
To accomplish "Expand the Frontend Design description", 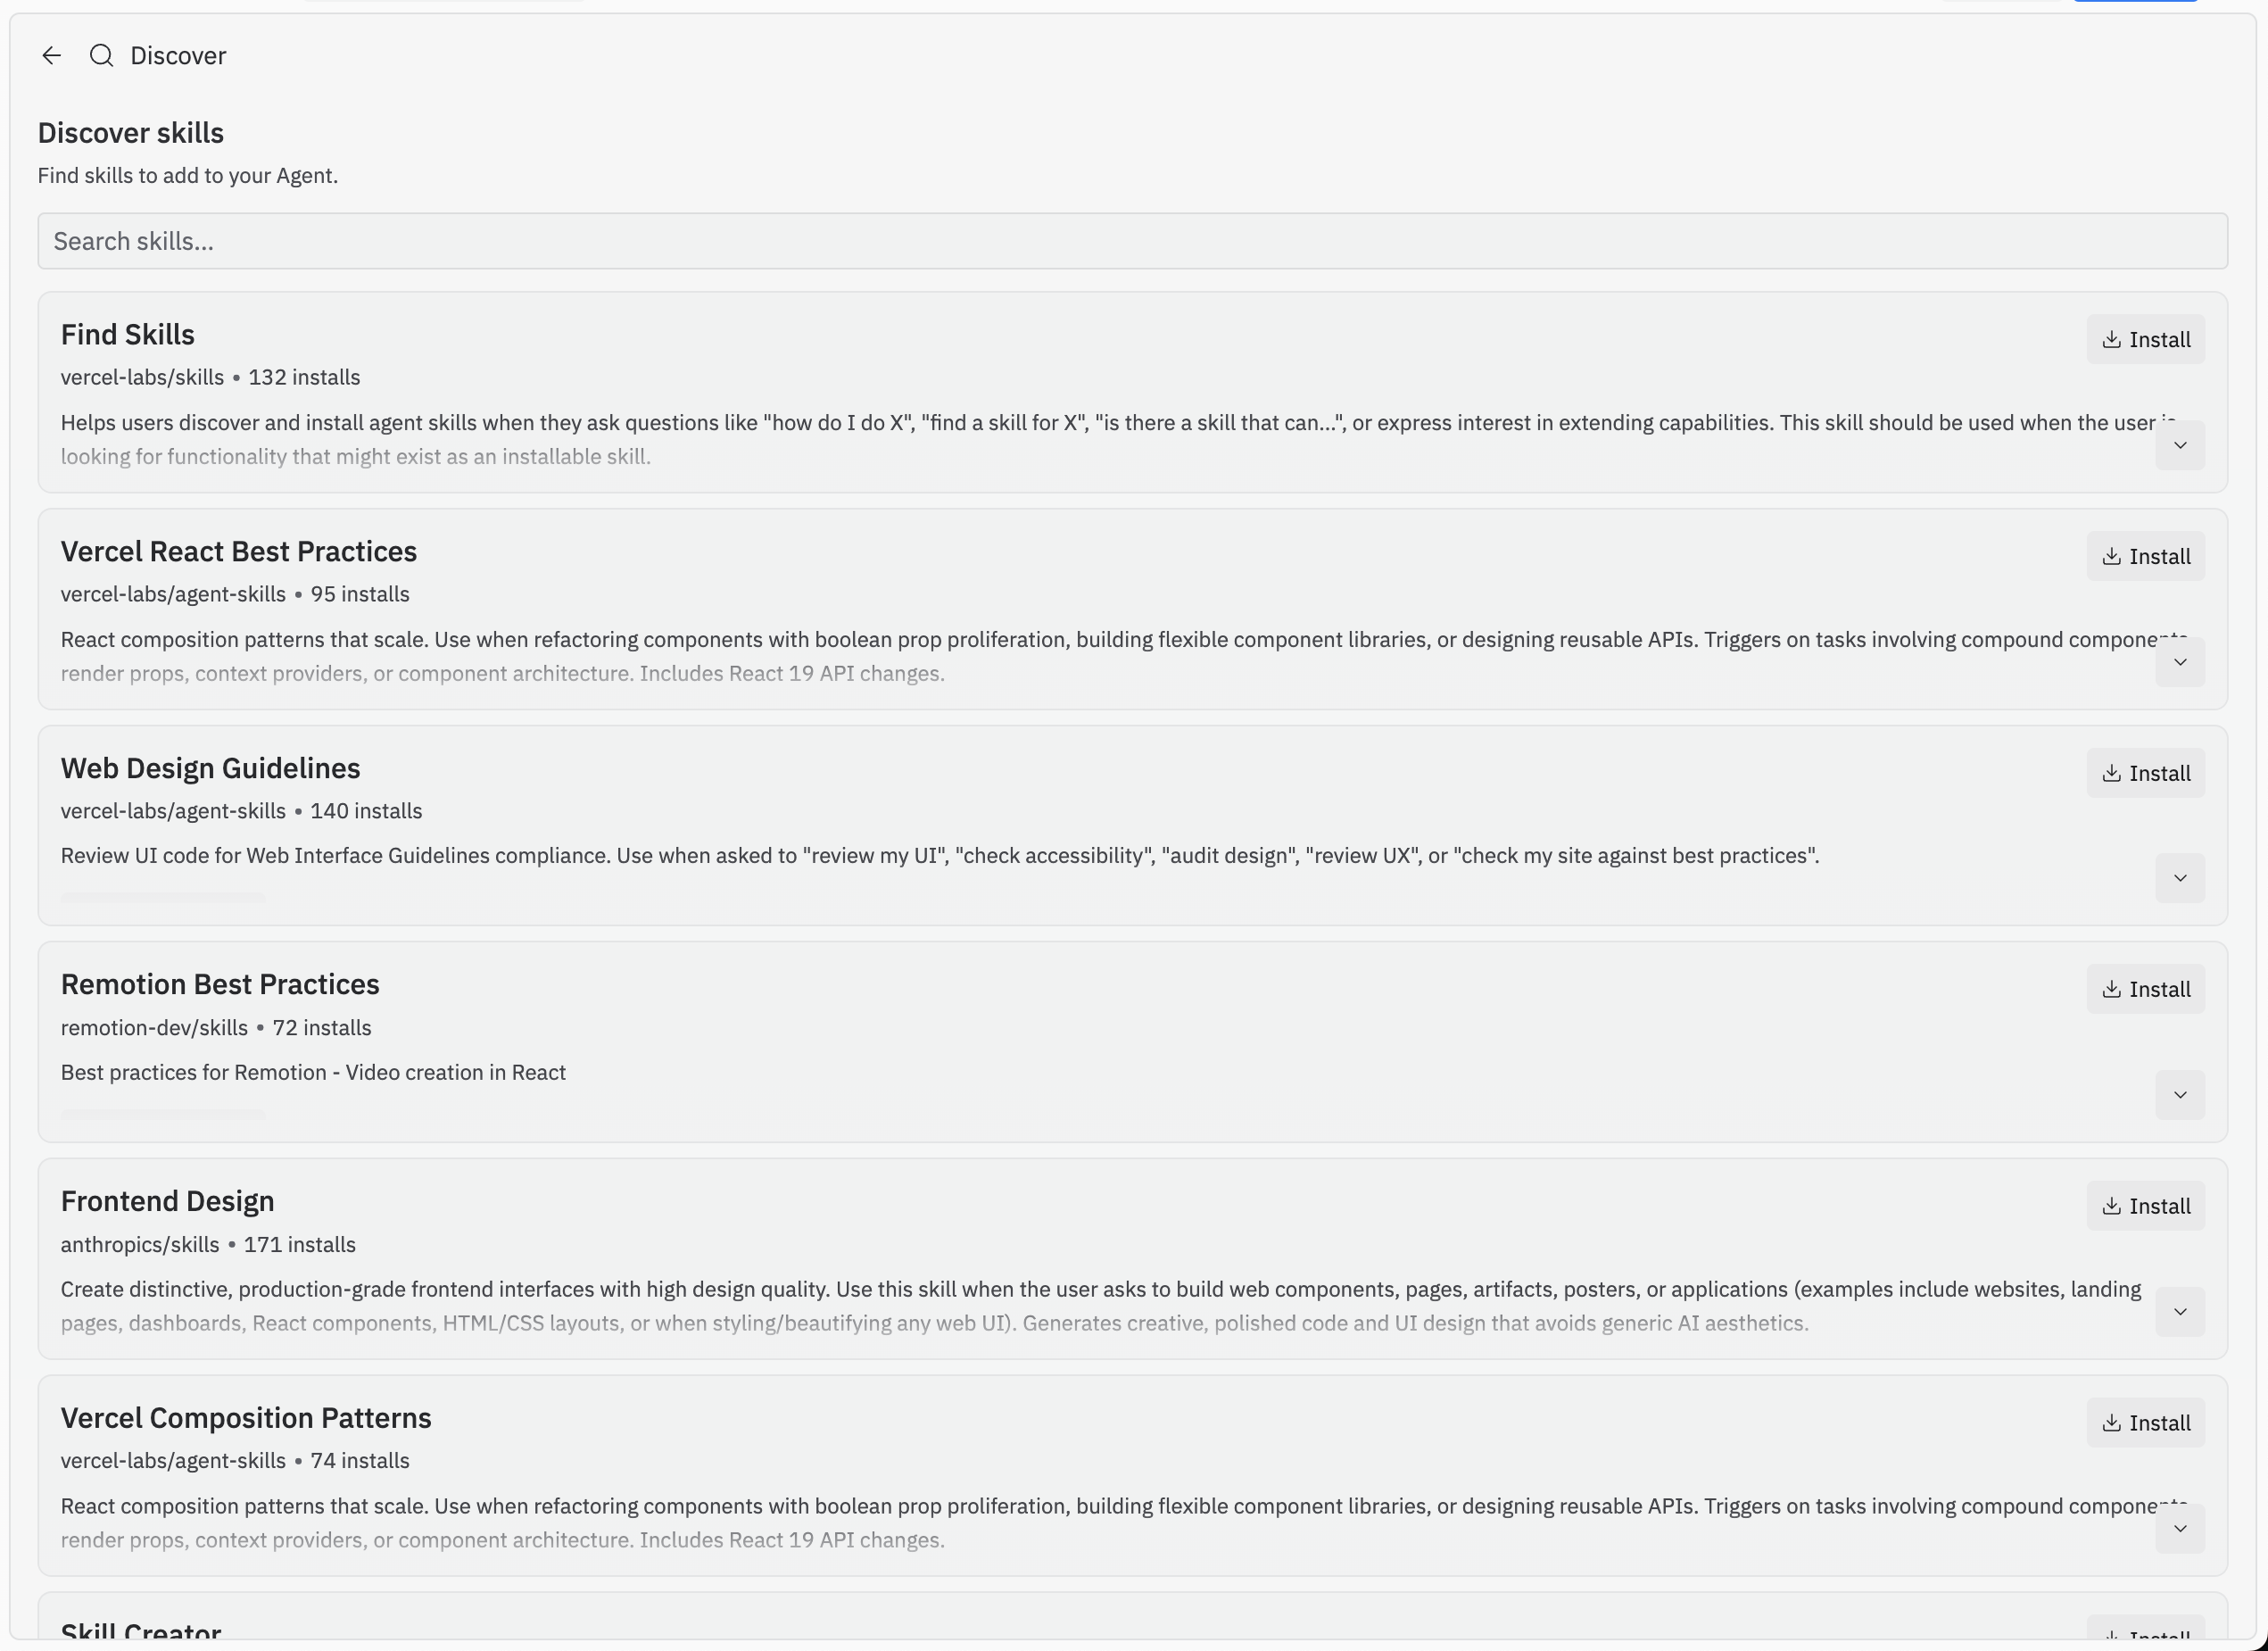I will (2180, 1312).
